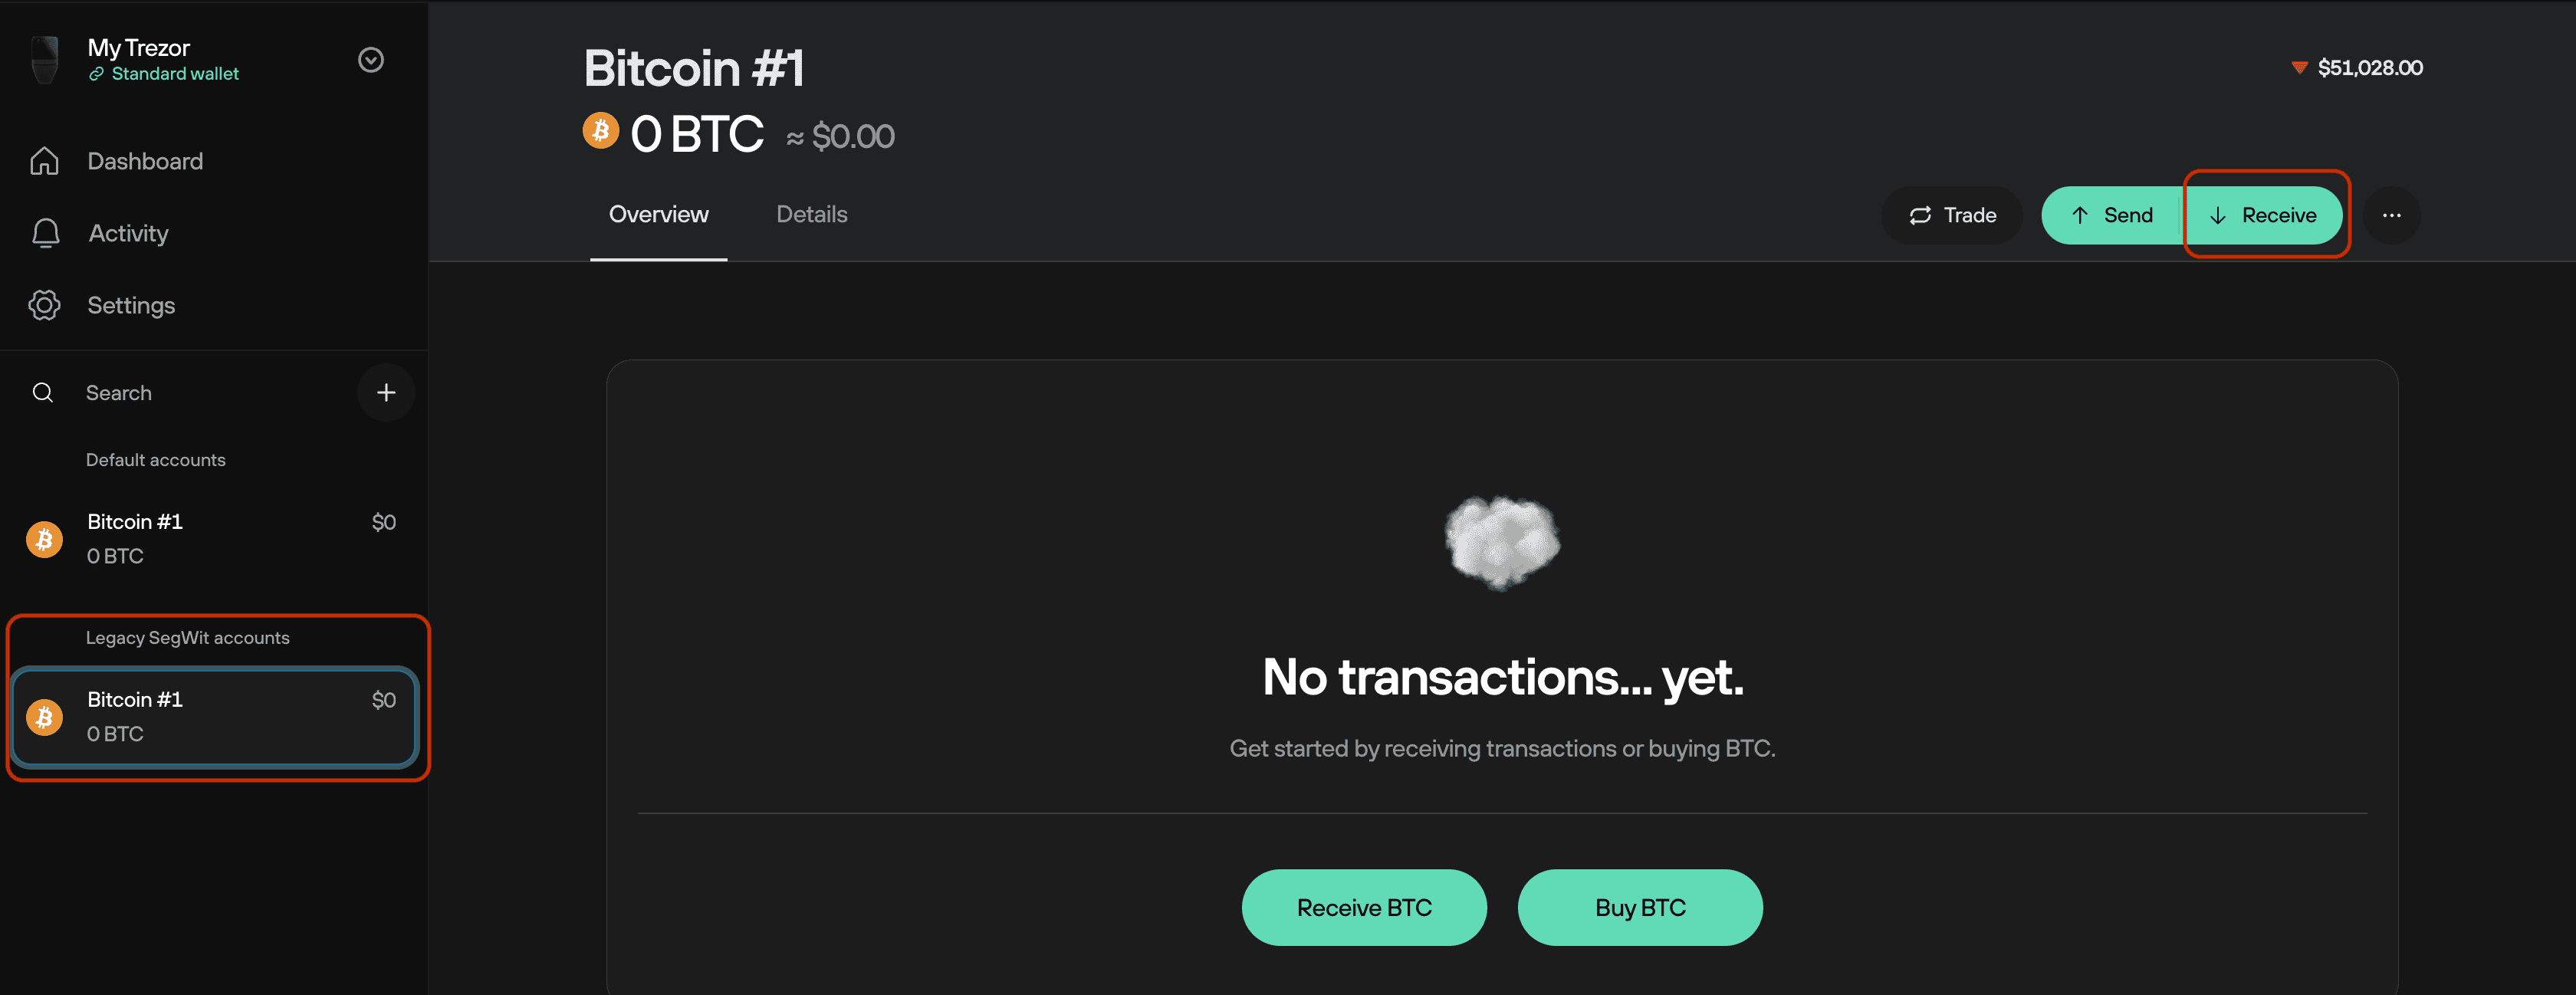Expand the My Trezor wallet switcher chevron
Image resolution: width=2576 pixels, height=995 pixels.
pos(371,60)
